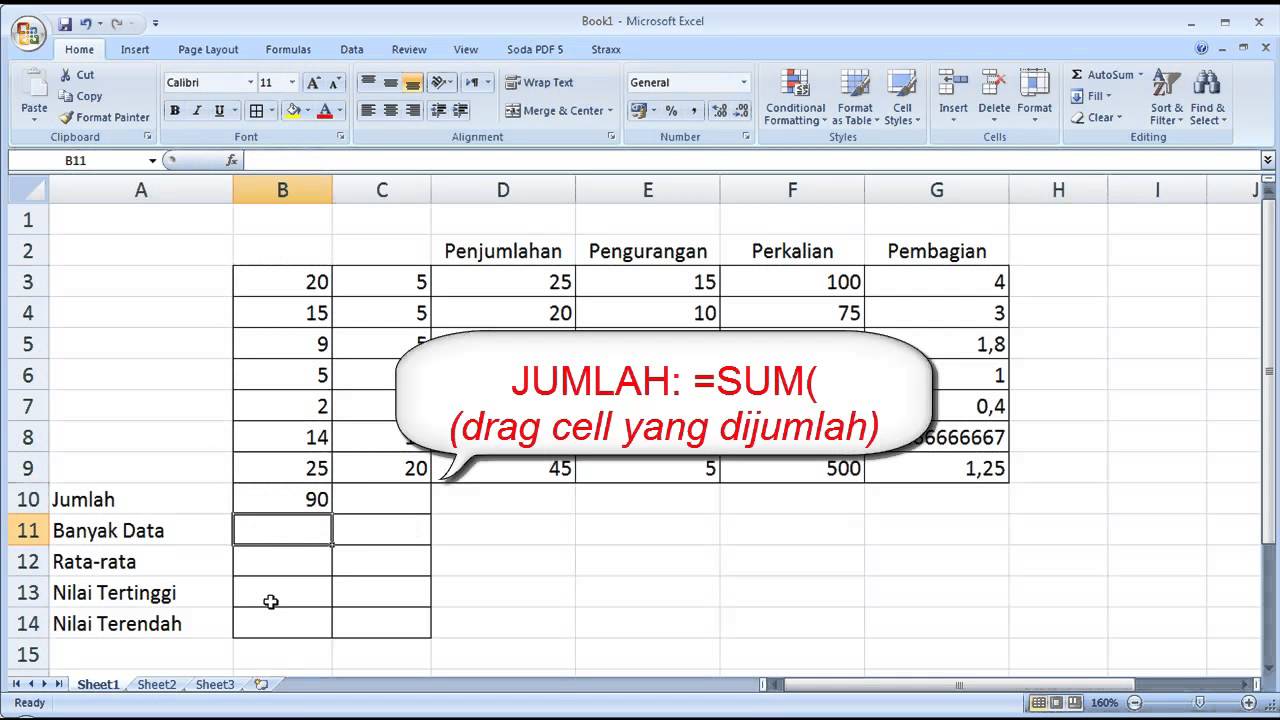Screen dimensions: 1280x720
Task: Expand the Font dialog launcher
Action: click(340, 137)
